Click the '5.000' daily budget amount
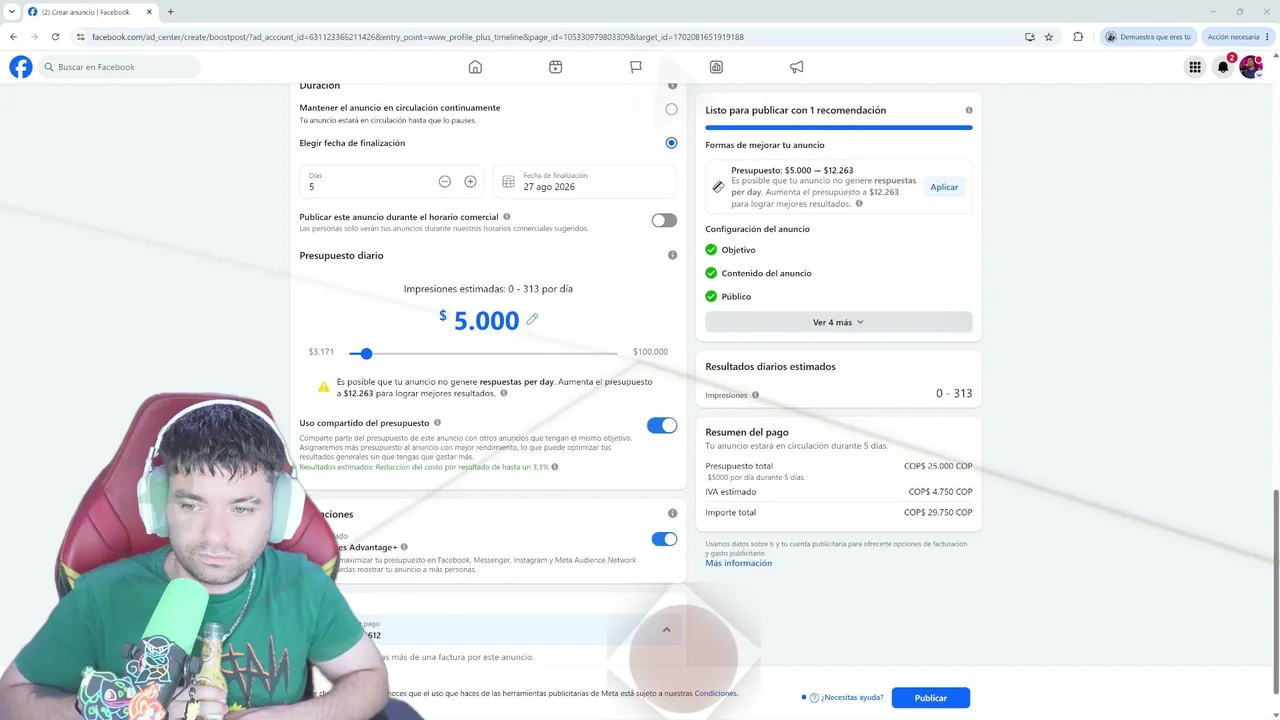Image resolution: width=1280 pixels, height=720 pixels. pyautogui.click(x=486, y=321)
